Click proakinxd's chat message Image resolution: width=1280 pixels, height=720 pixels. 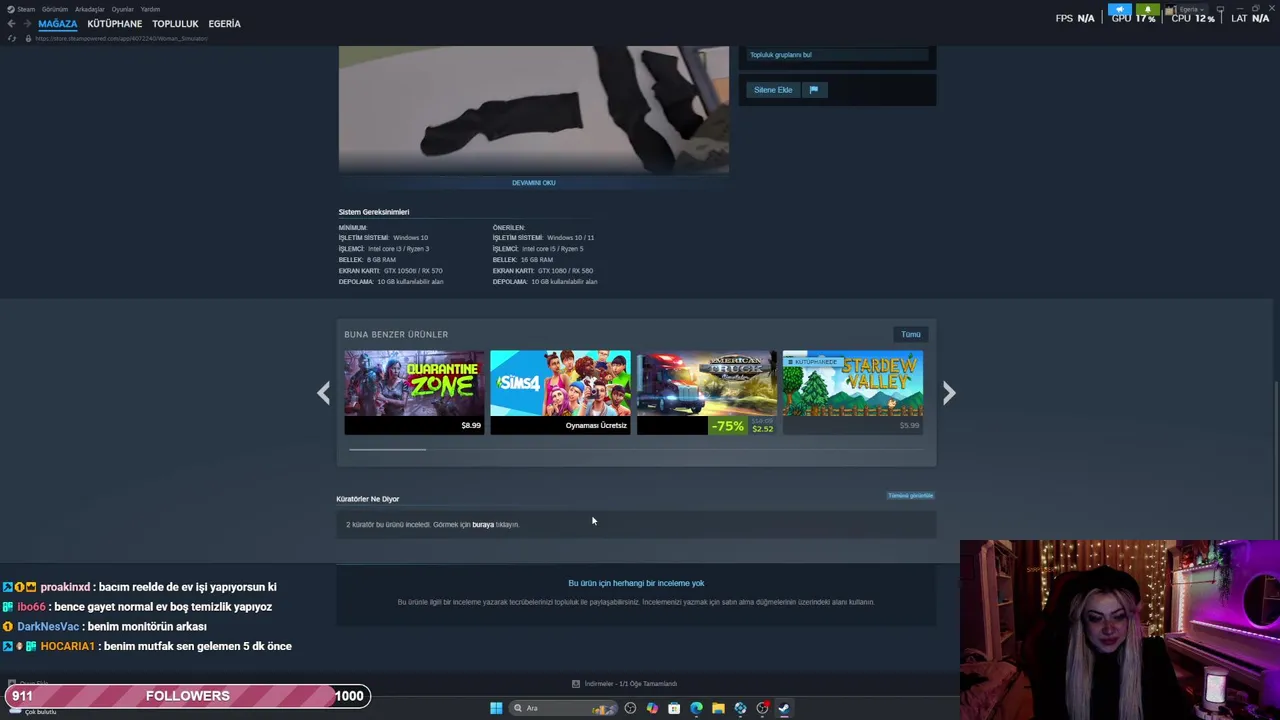(x=187, y=587)
